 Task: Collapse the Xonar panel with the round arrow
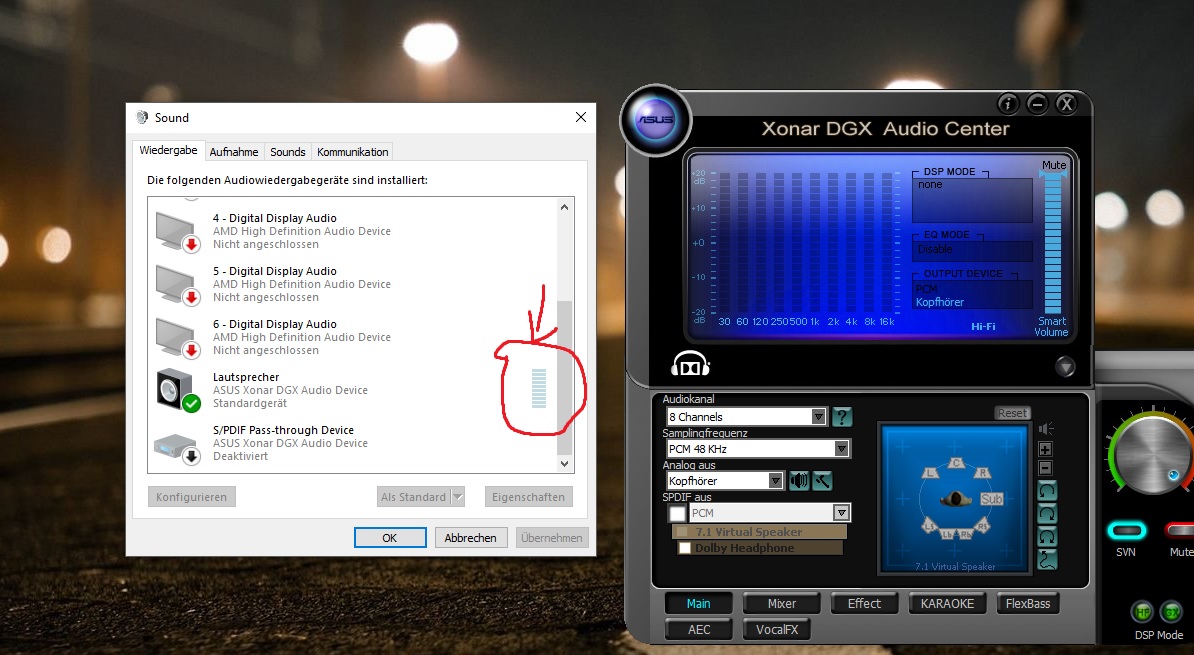[1065, 367]
